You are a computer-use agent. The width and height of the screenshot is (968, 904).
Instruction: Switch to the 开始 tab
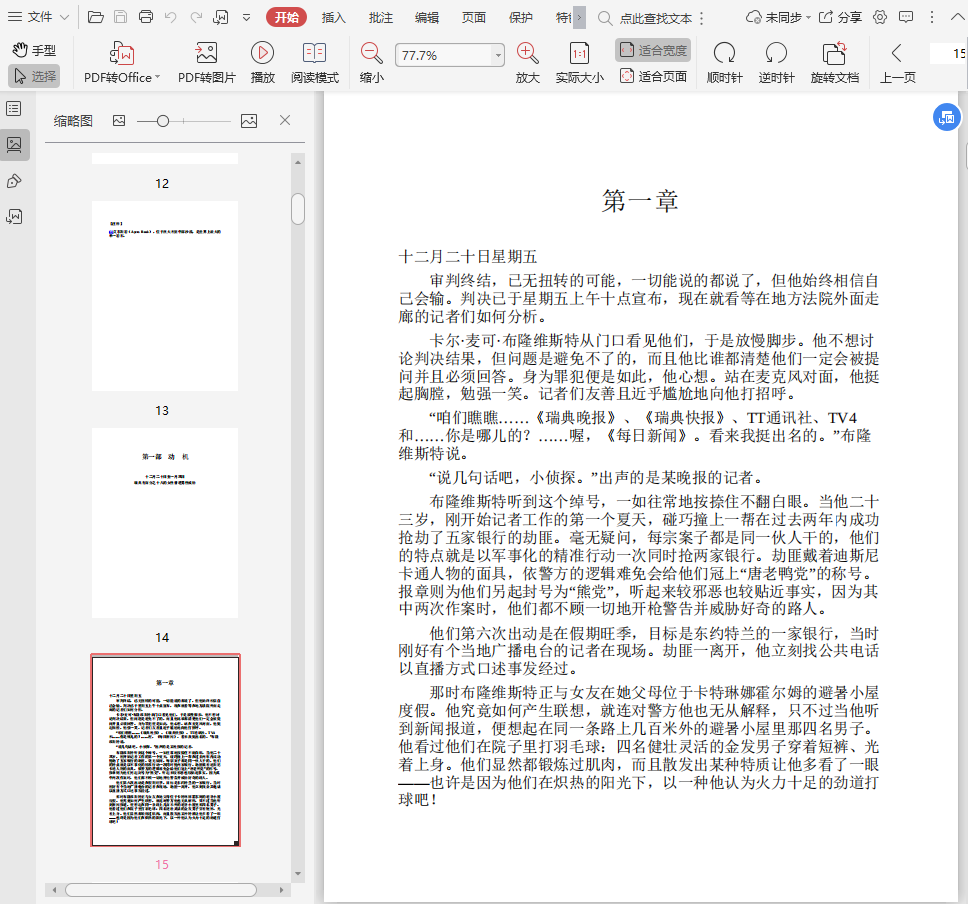click(x=286, y=17)
